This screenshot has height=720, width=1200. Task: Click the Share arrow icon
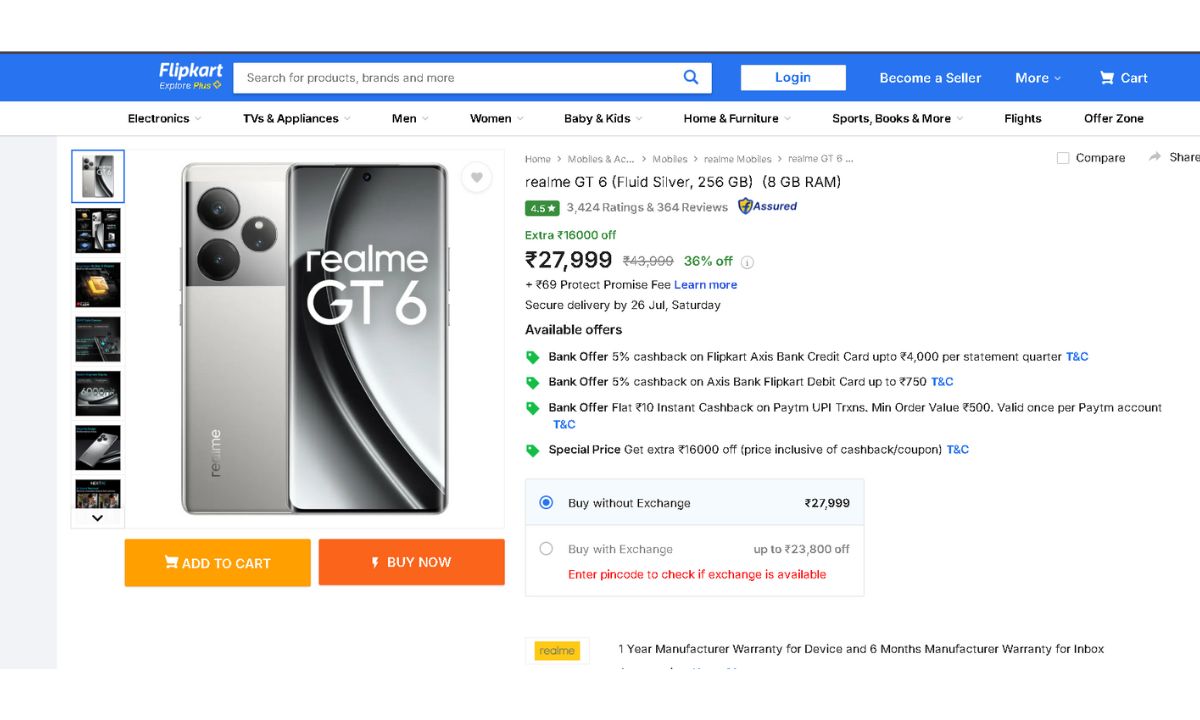[1155, 157]
